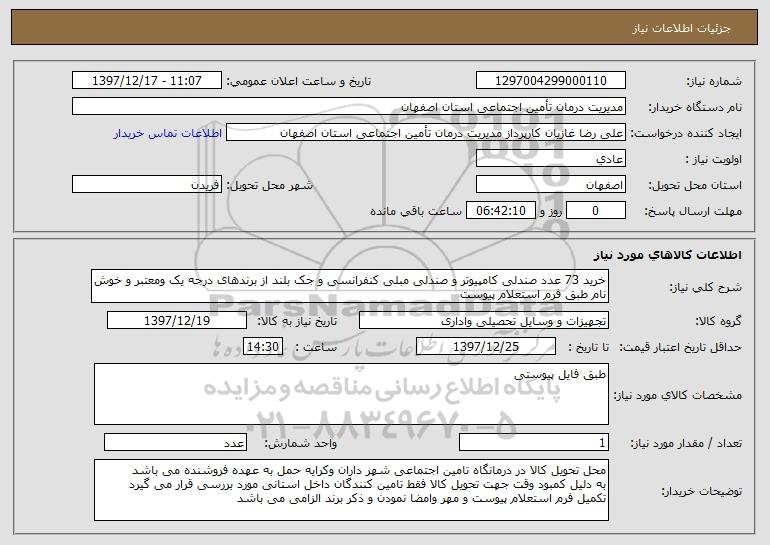Select the time field 14:30

click(263, 347)
